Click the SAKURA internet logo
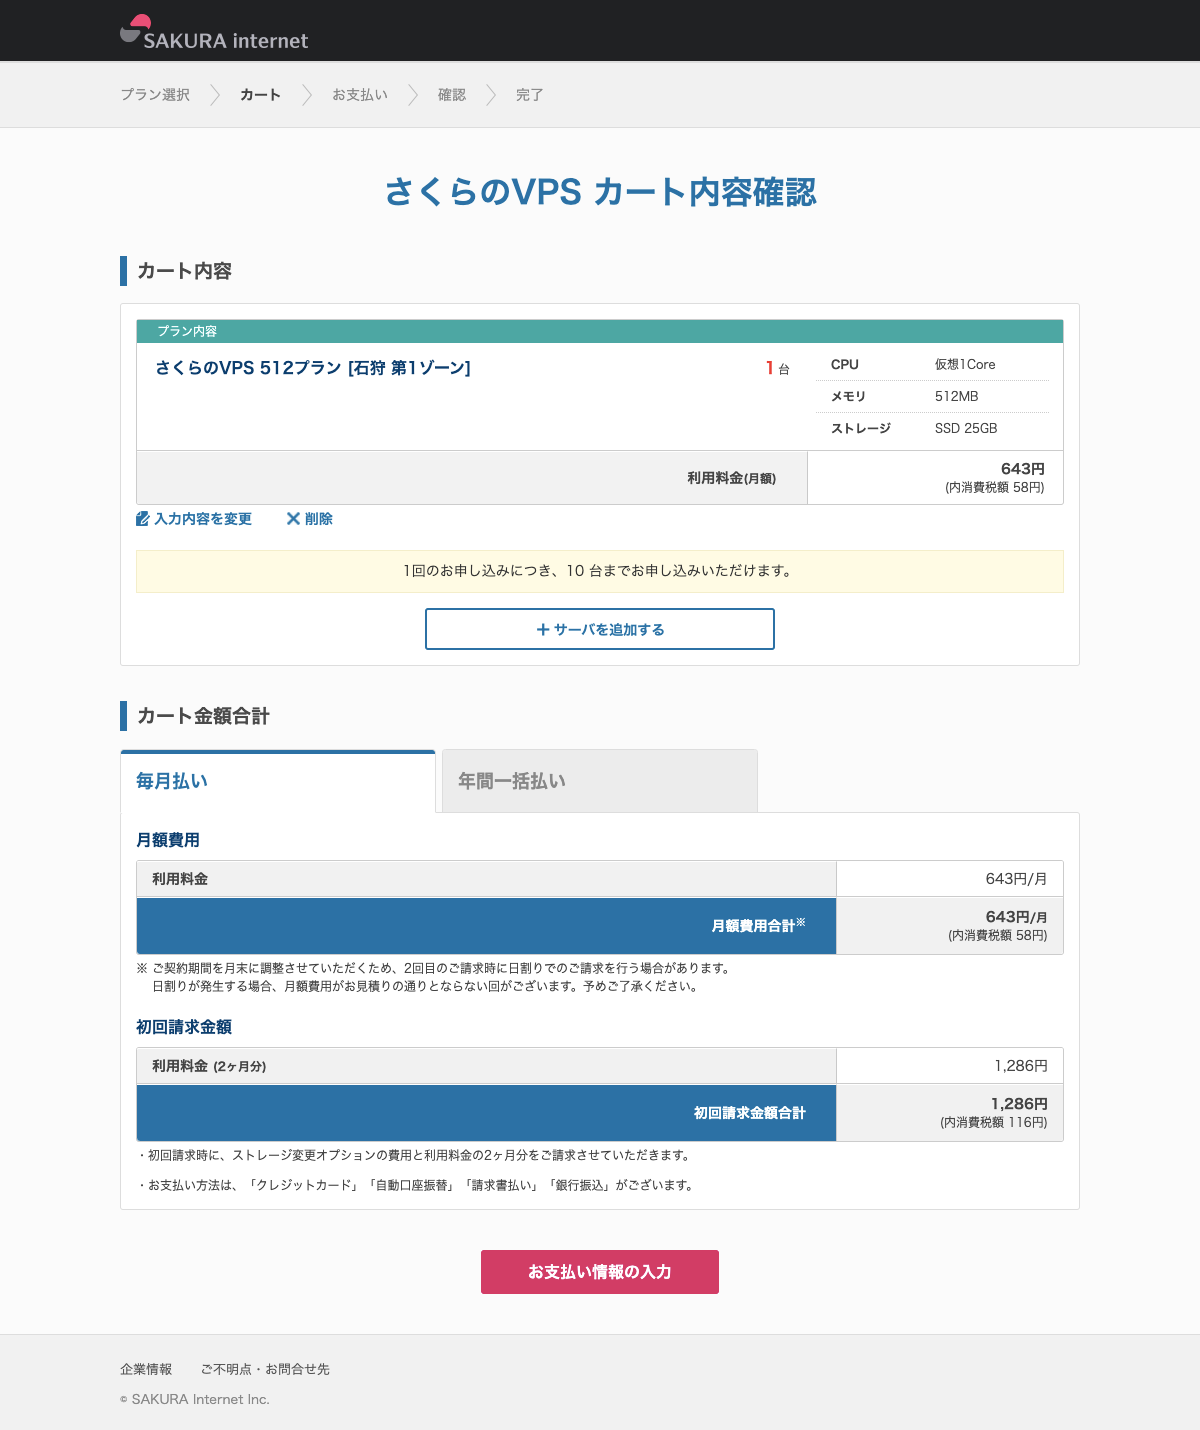Viewport: 1200px width, 1430px height. [x=214, y=33]
